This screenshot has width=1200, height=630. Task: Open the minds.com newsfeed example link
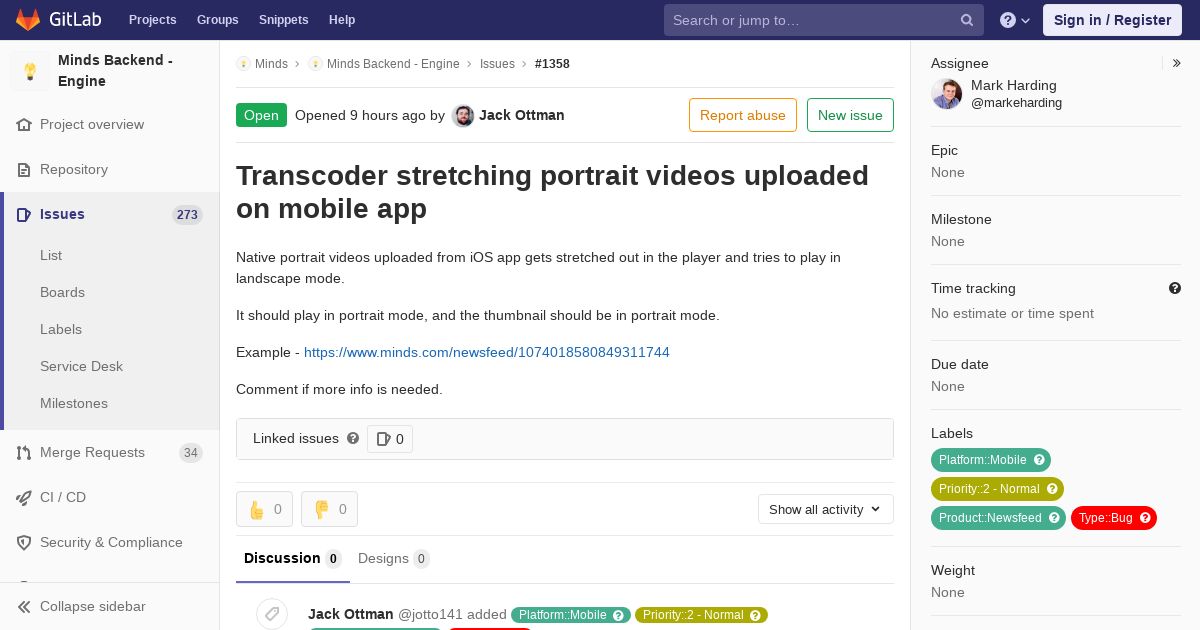pyautogui.click(x=487, y=352)
